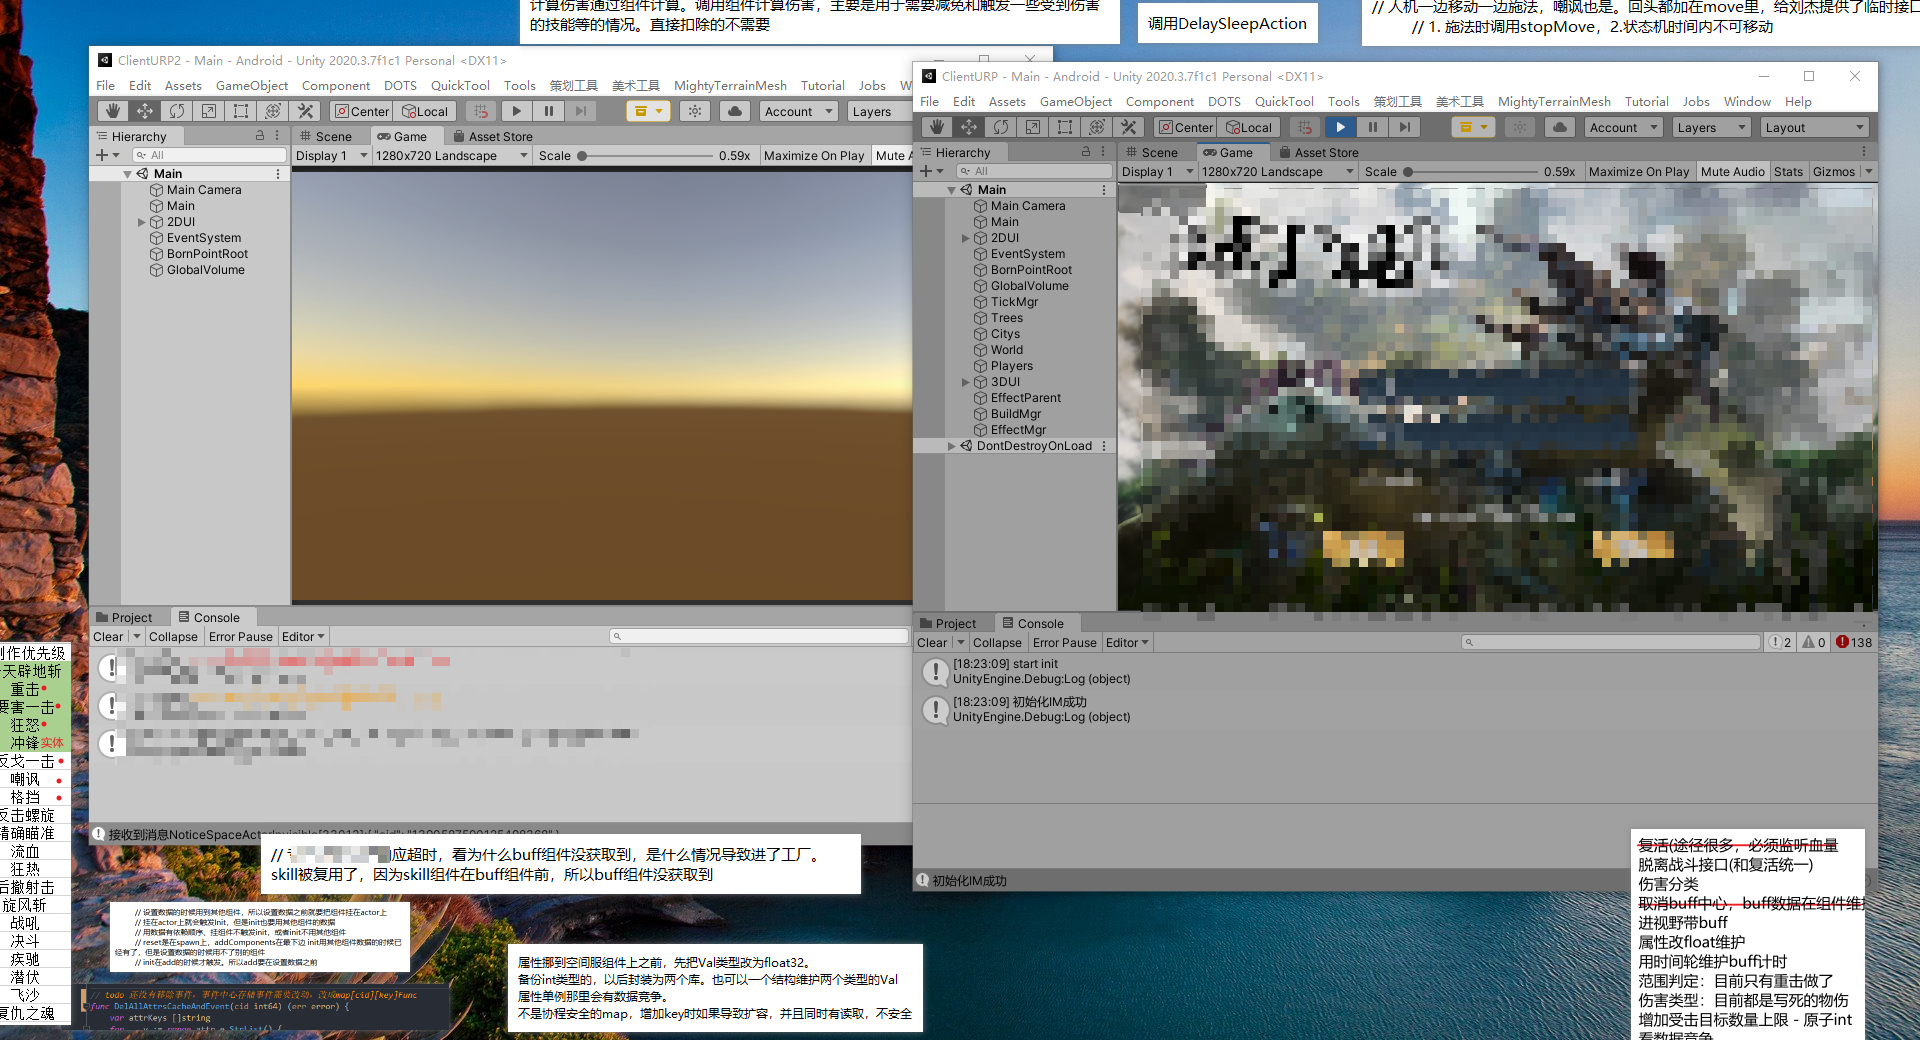Select Move tool in ClientURP window
1920x1040 pixels.
[969, 127]
